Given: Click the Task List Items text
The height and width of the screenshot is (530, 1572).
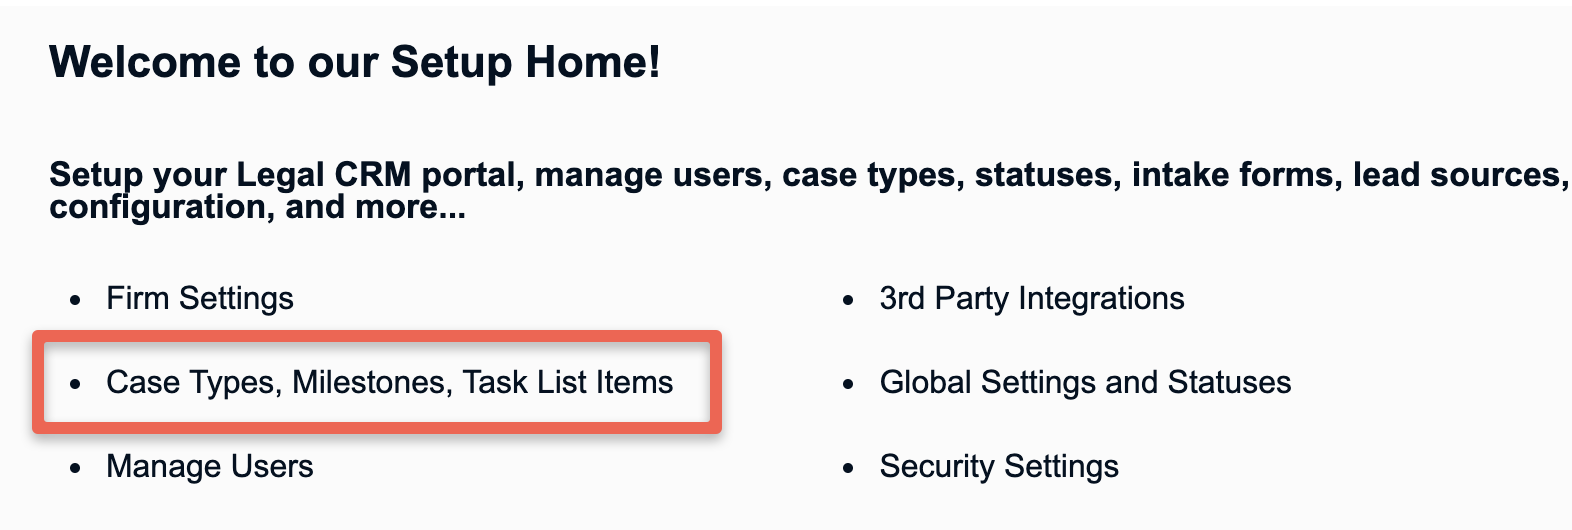Looking at the screenshot, I should coord(568,382).
